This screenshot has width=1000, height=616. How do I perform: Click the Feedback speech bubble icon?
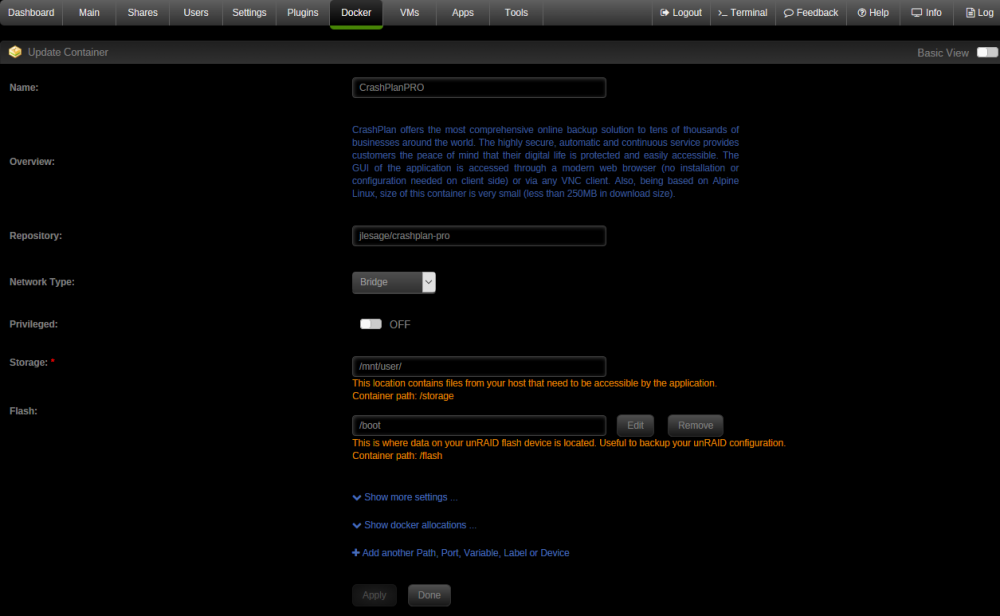click(x=788, y=13)
